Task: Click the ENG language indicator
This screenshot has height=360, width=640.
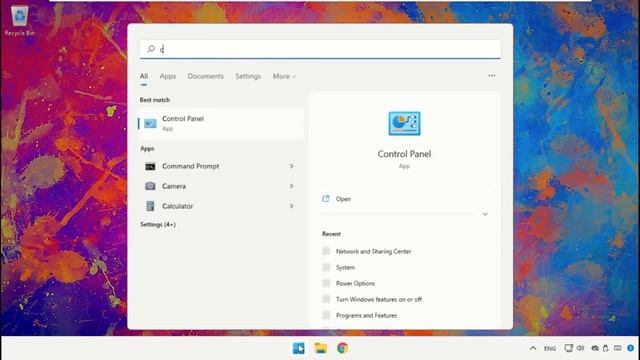Action: click(550, 349)
